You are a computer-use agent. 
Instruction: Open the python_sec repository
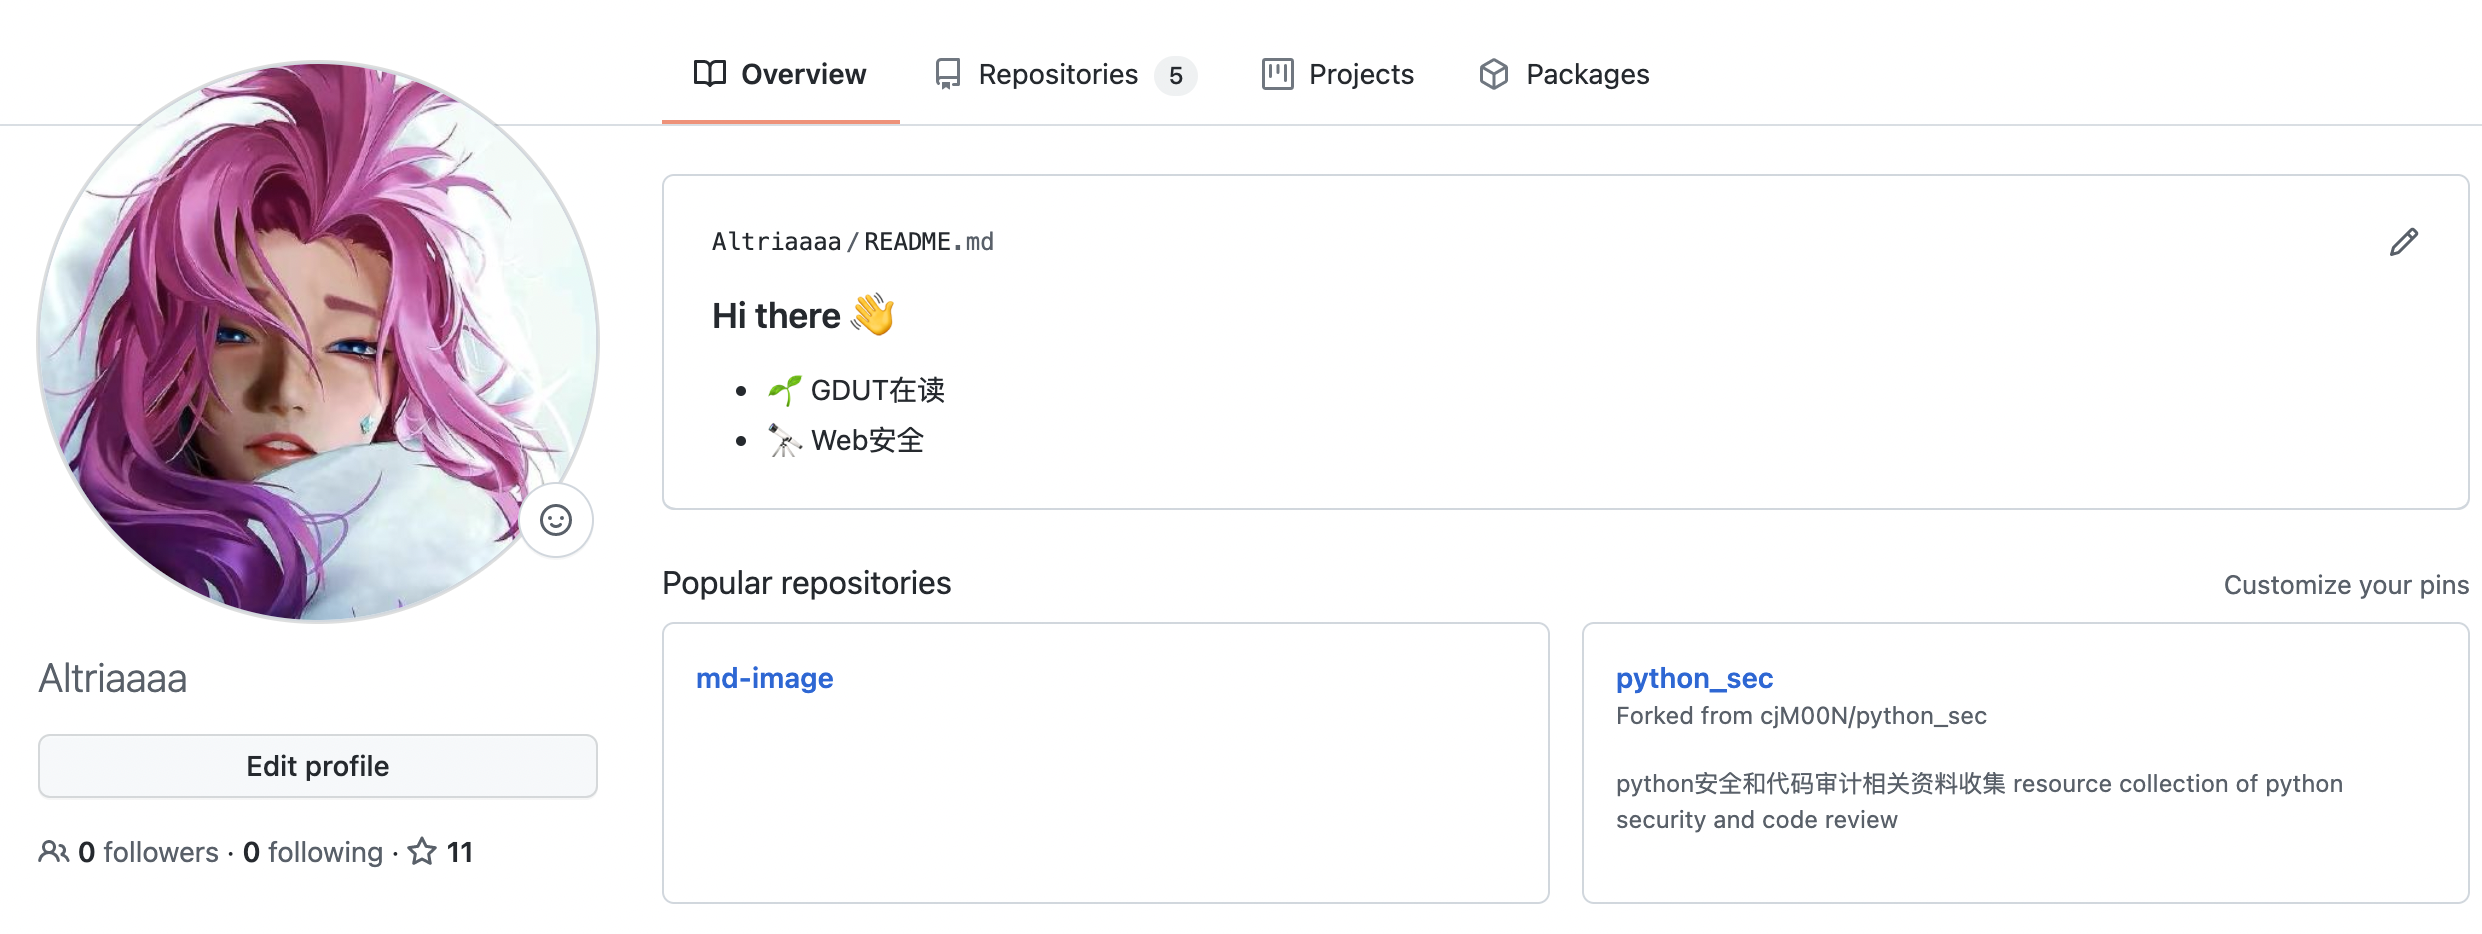[1694, 678]
